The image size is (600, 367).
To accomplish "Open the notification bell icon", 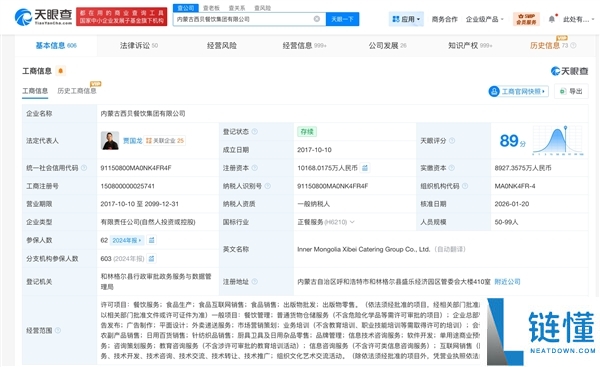I will (x=551, y=19).
